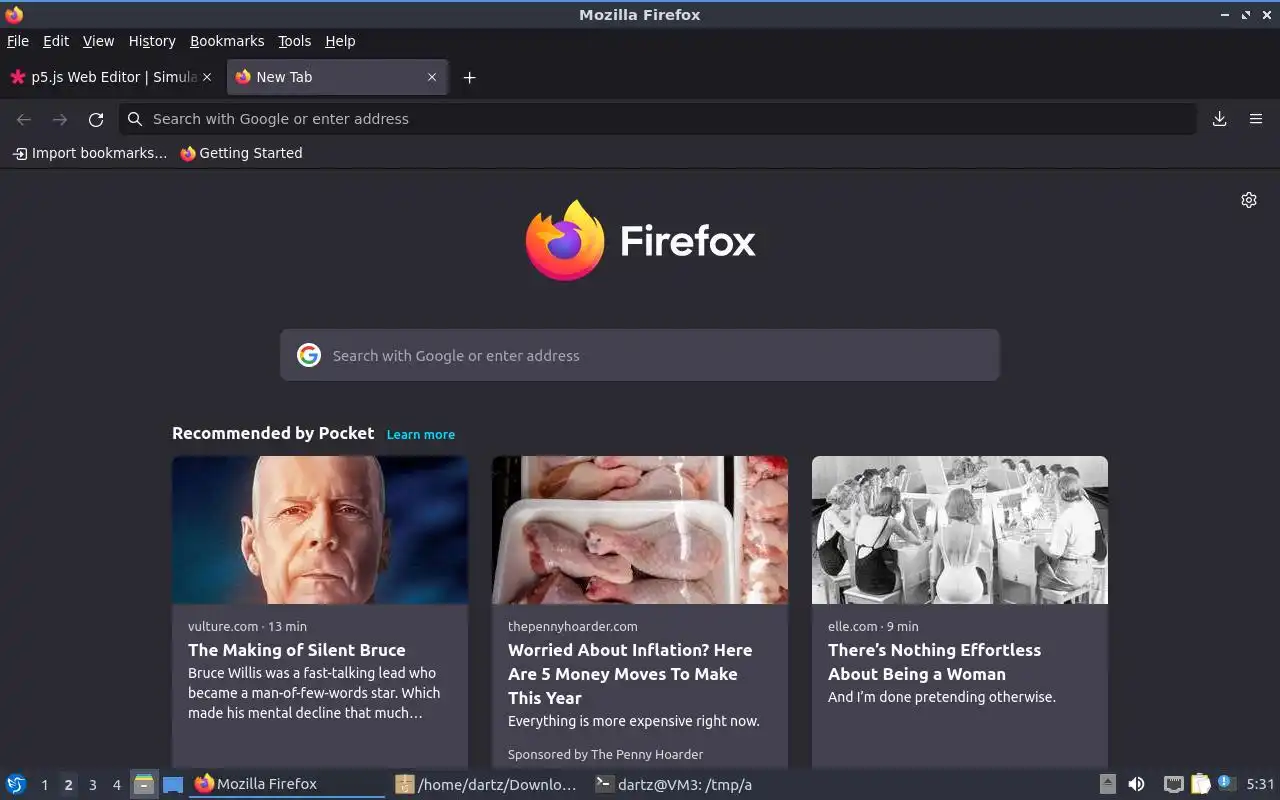Focus the top address bar

point(658,119)
